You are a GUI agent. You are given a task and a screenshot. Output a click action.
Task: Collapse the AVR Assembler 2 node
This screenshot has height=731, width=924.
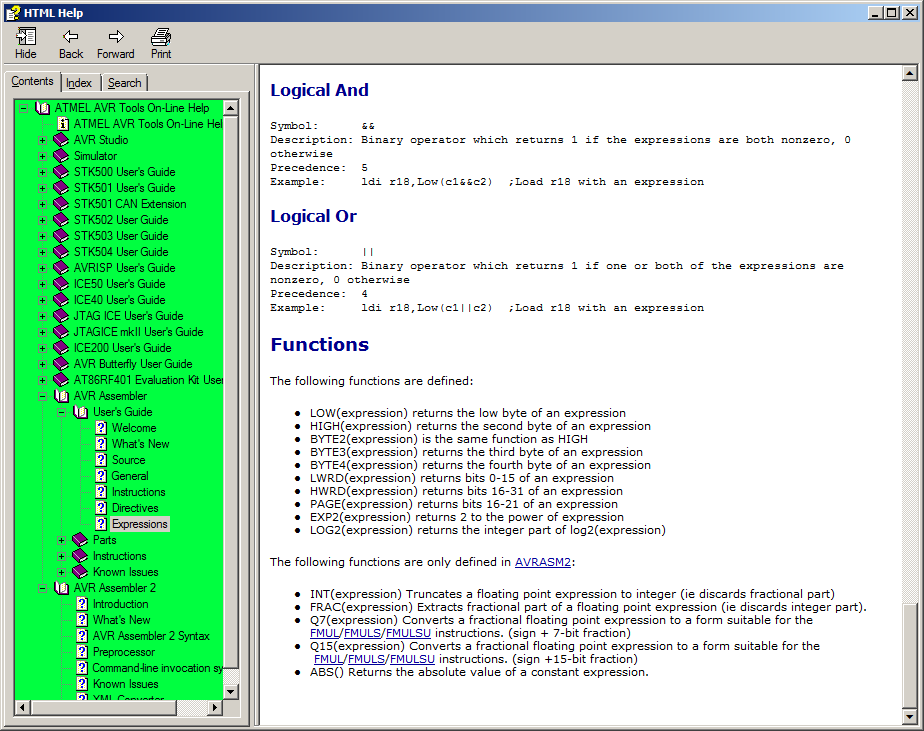point(42,588)
